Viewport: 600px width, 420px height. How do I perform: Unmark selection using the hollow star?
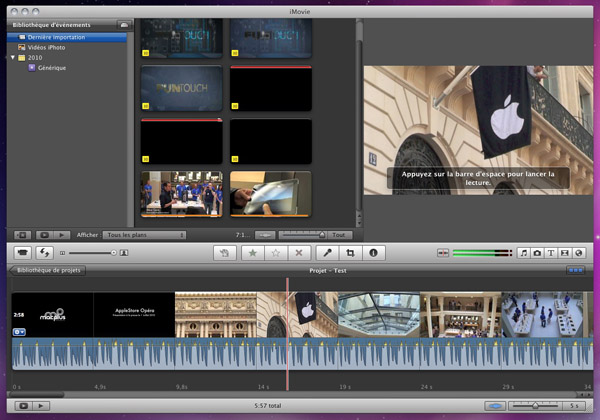click(x=276, y=253)
